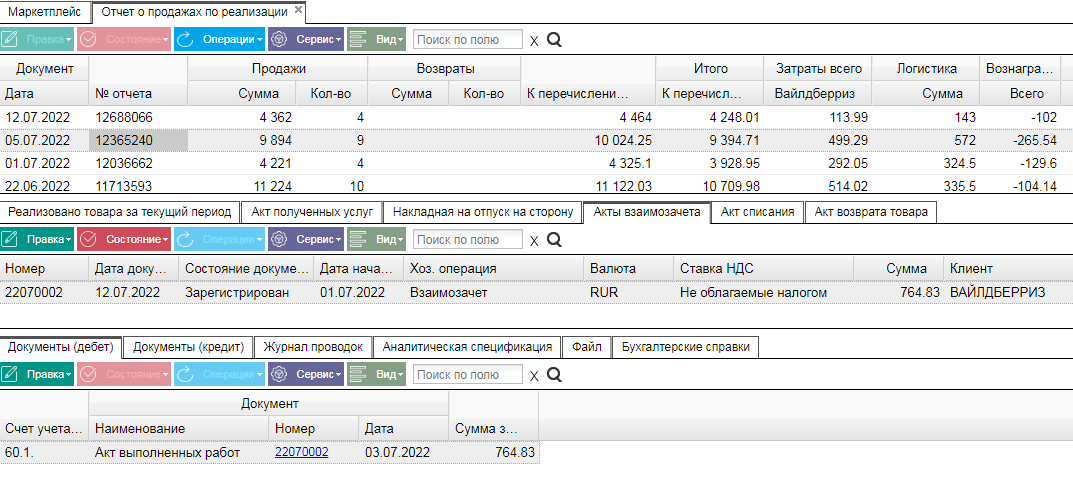Close the Отчет о продажах по реализации tab

(x=298, y=10)
